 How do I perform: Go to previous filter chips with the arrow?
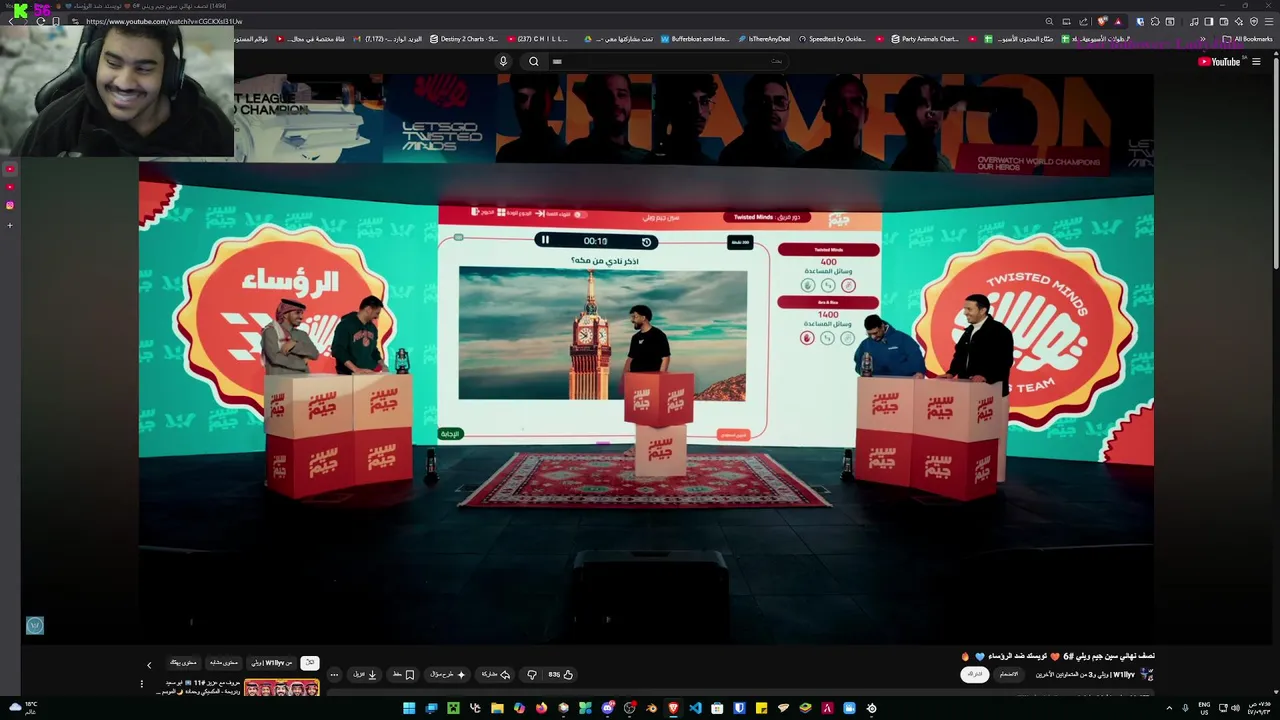(149, 665)
